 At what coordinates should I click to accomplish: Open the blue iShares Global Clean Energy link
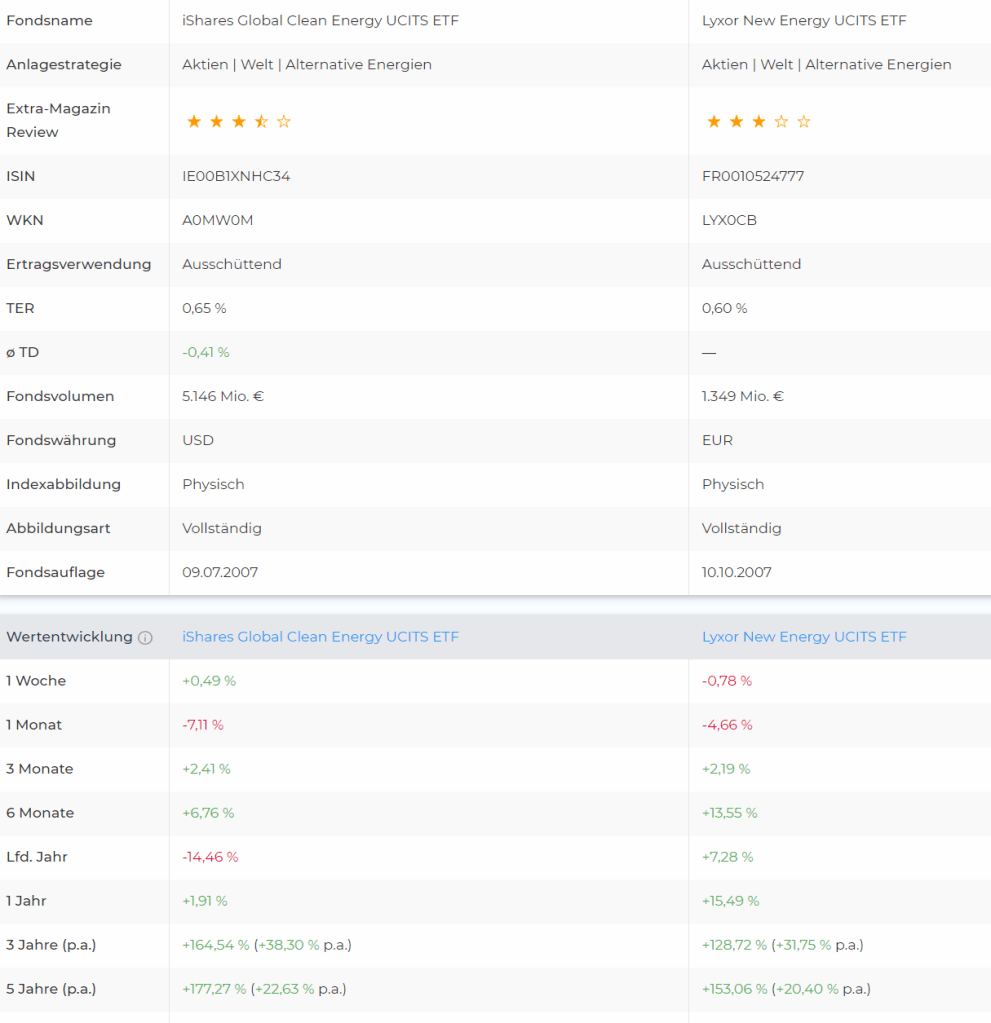pyautogui.click(x=320, y=637)
